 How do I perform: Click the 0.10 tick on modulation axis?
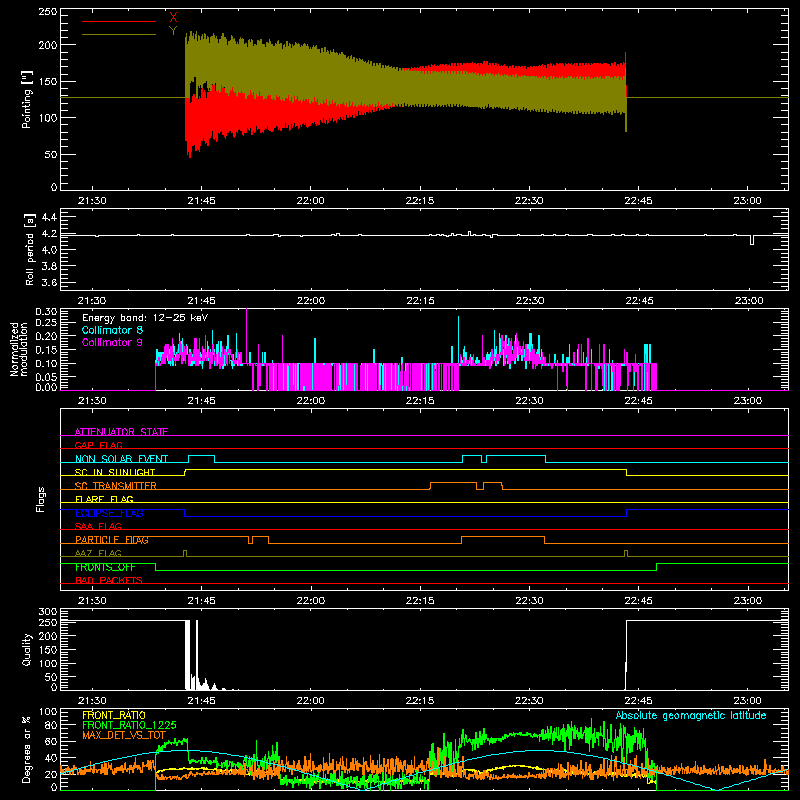point(45,364)
